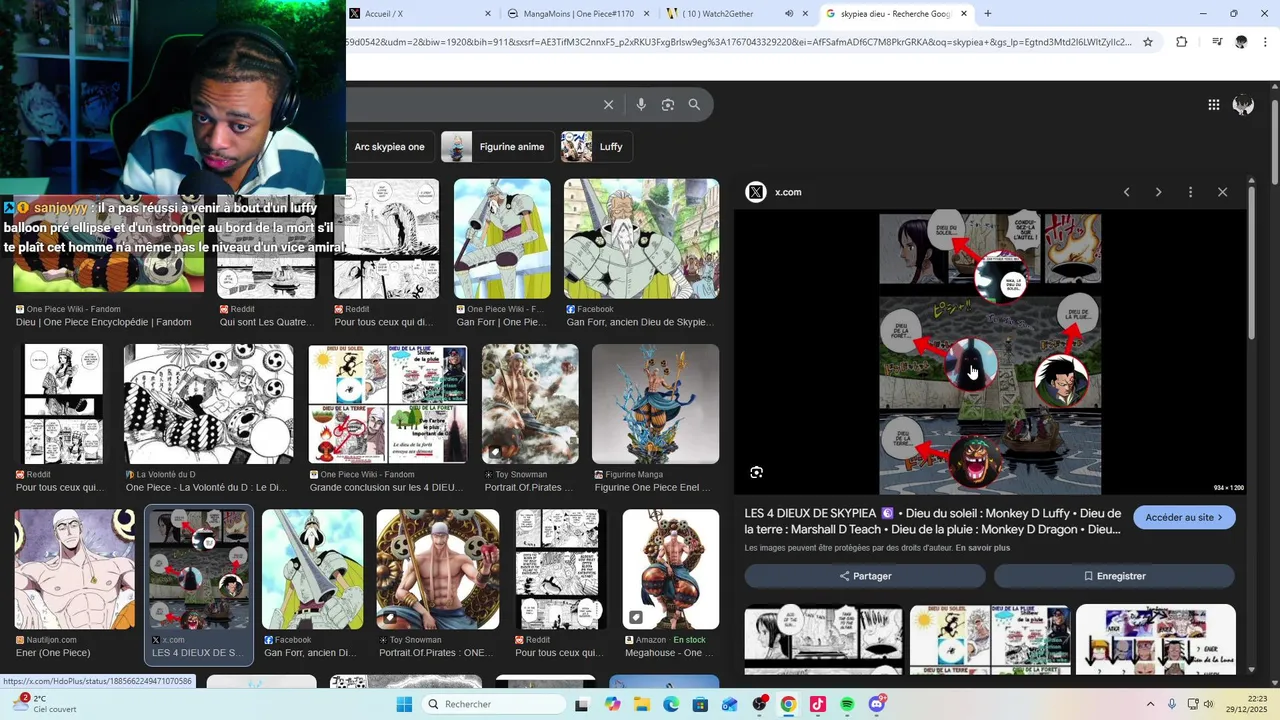Open Microsoft Edge from taskbar
This screenshot has height=720, width=1280.
coord(671,704)
